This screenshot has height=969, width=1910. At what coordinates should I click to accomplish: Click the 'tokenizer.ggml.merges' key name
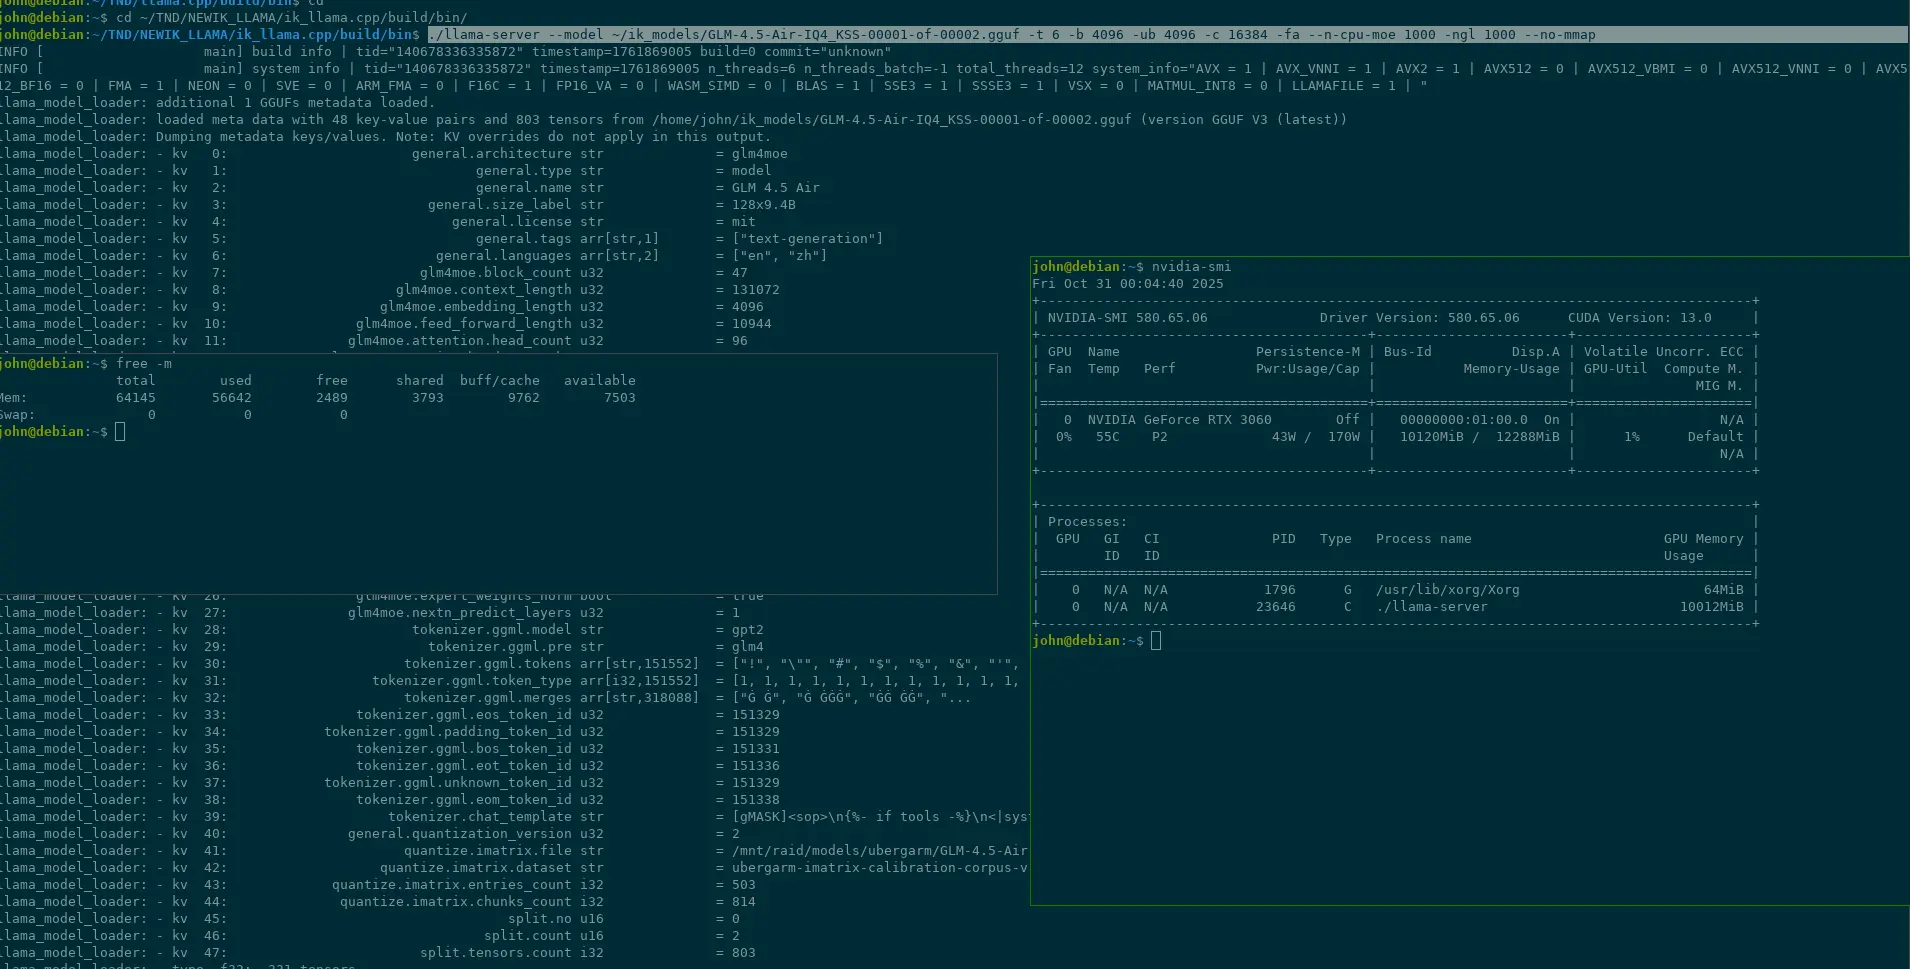(x=488, y=698)
